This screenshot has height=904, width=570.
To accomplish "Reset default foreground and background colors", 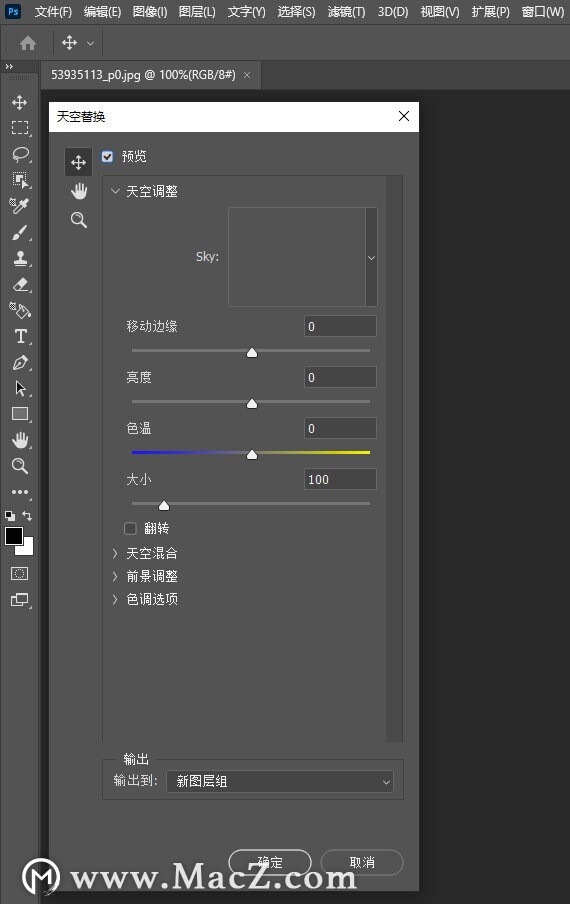I will pos(10,515).
